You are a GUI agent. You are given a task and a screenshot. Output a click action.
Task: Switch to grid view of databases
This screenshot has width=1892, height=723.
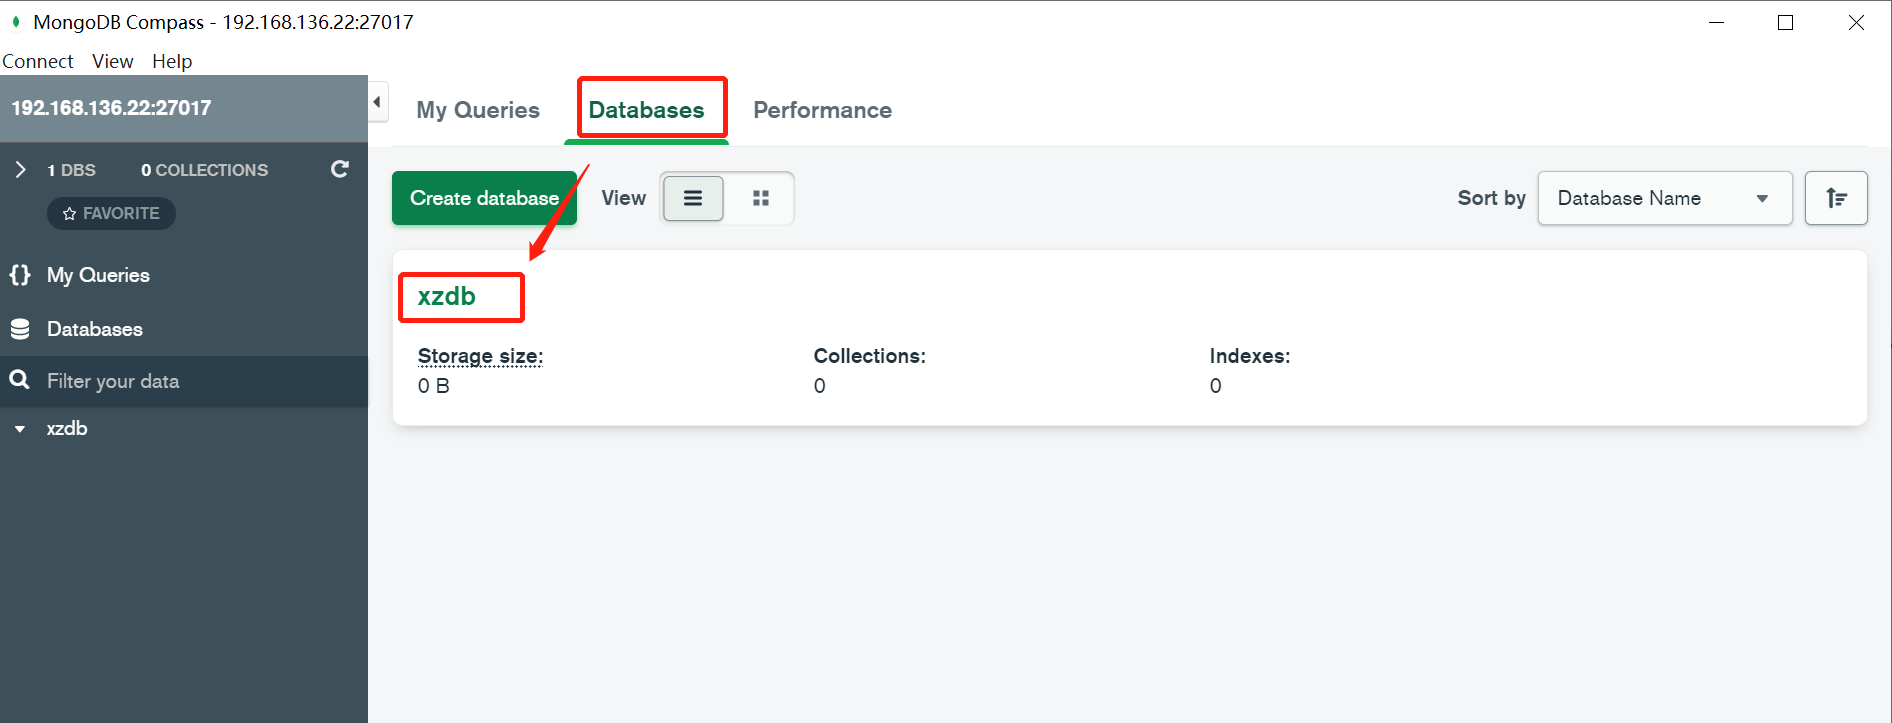[761, 198]
